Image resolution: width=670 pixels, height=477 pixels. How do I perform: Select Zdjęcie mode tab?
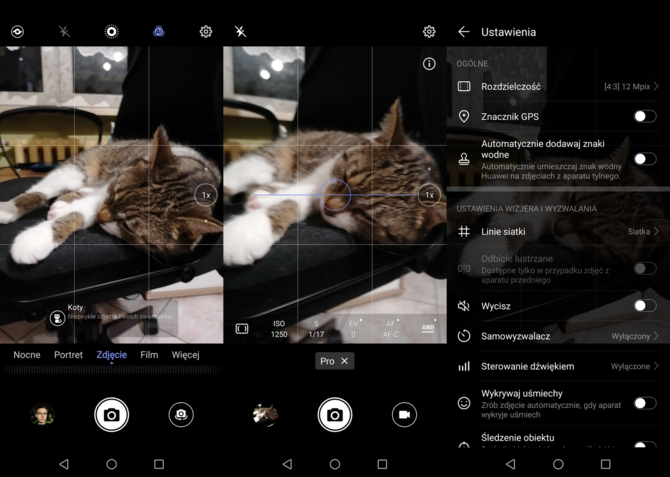point(112,355)
